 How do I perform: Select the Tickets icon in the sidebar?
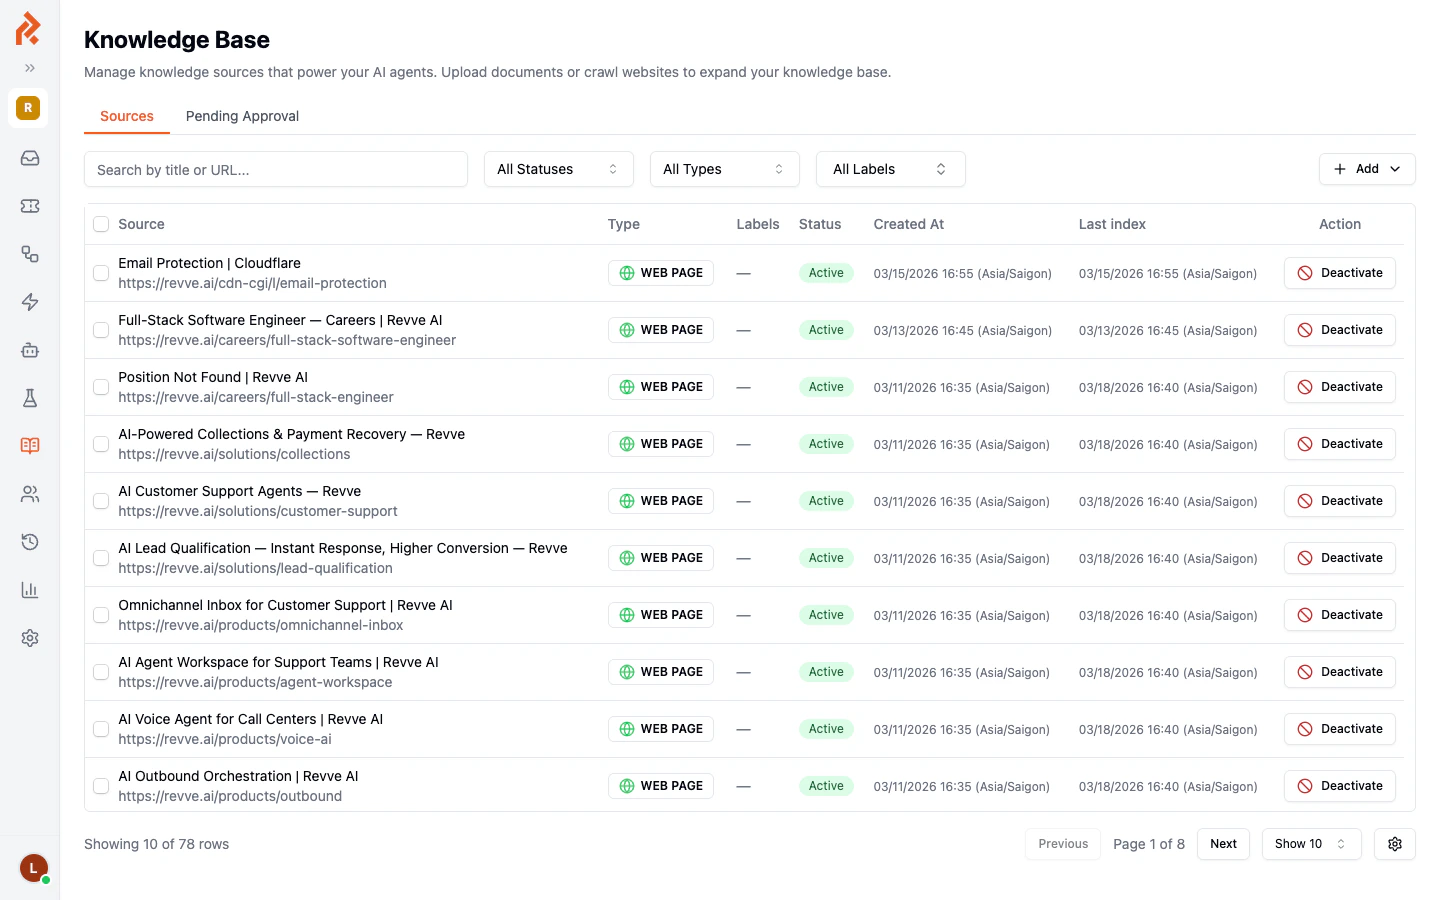pyautogui.click(x=29, y=206)
